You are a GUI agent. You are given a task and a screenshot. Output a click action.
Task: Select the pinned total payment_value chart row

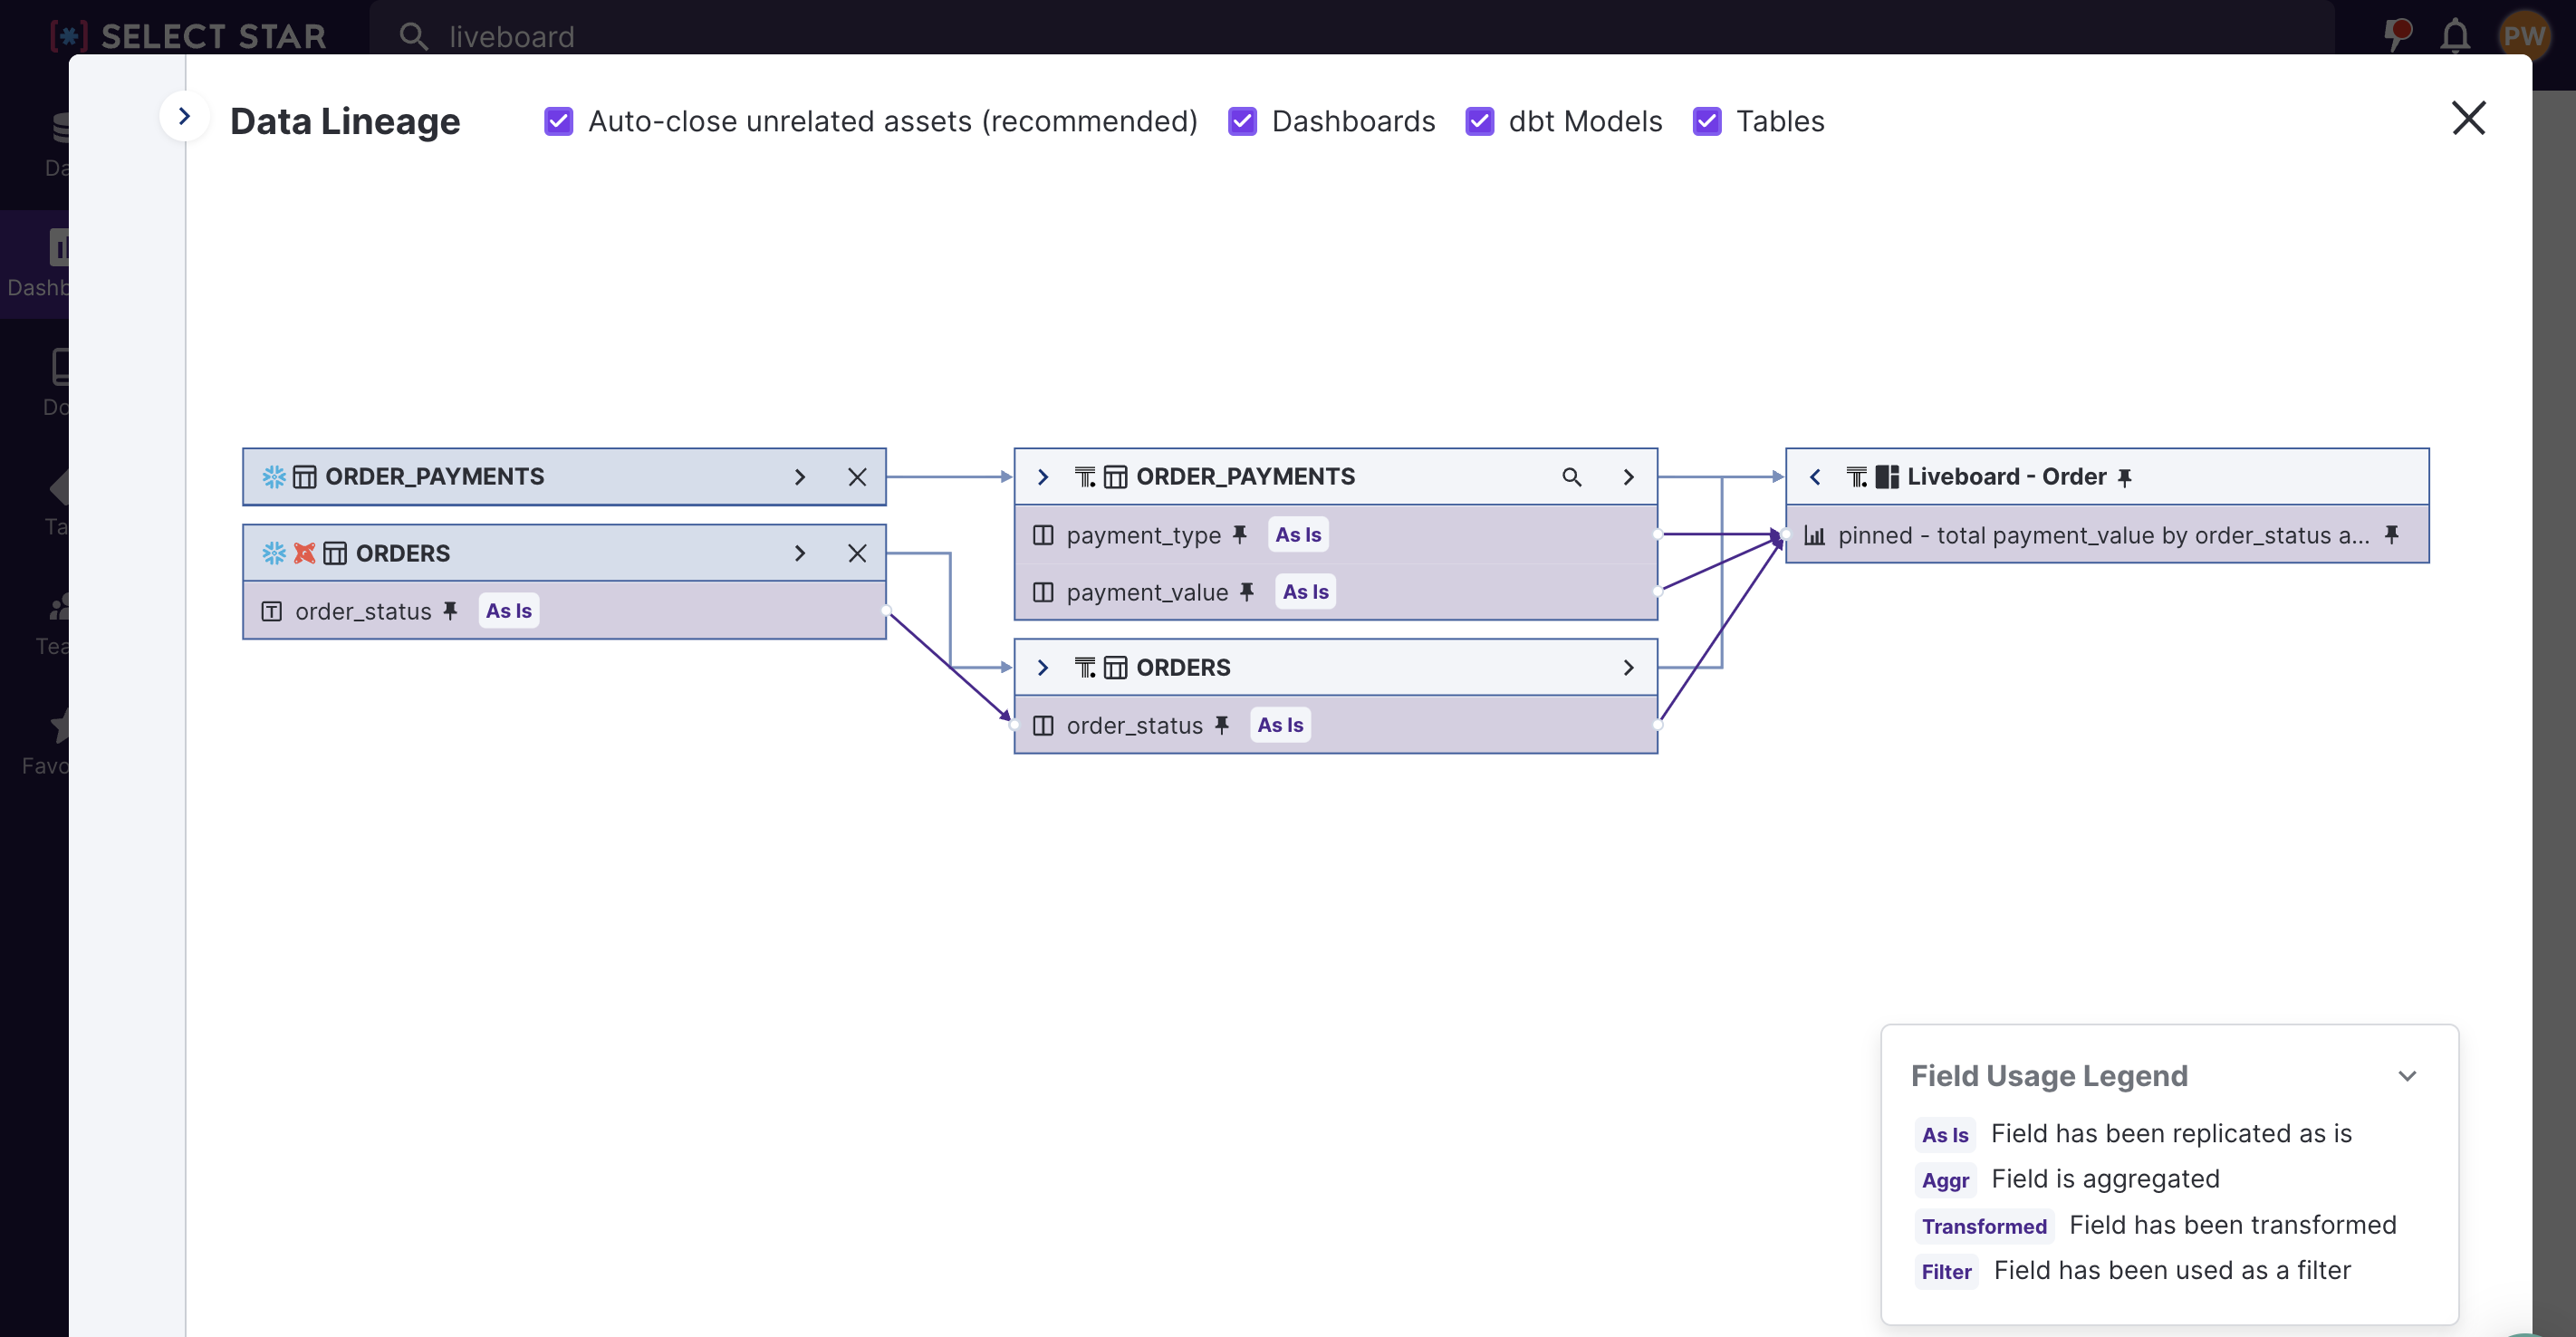[2100, 535]
